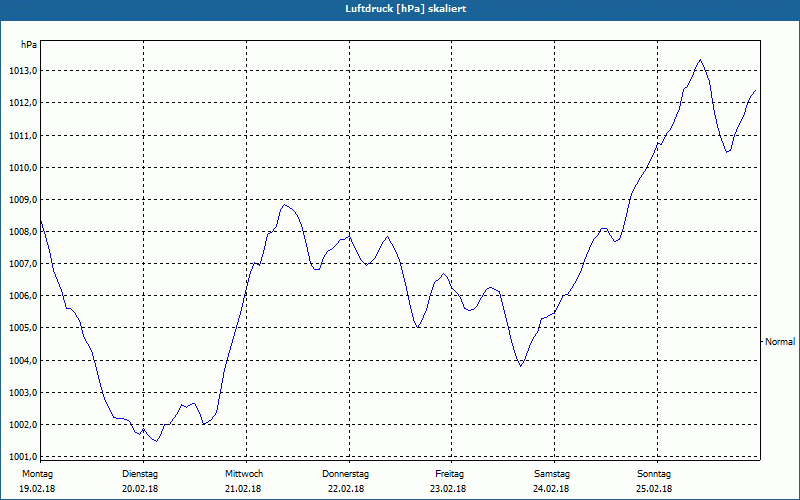Click the date 22.02.18

[x=346, y=489]
